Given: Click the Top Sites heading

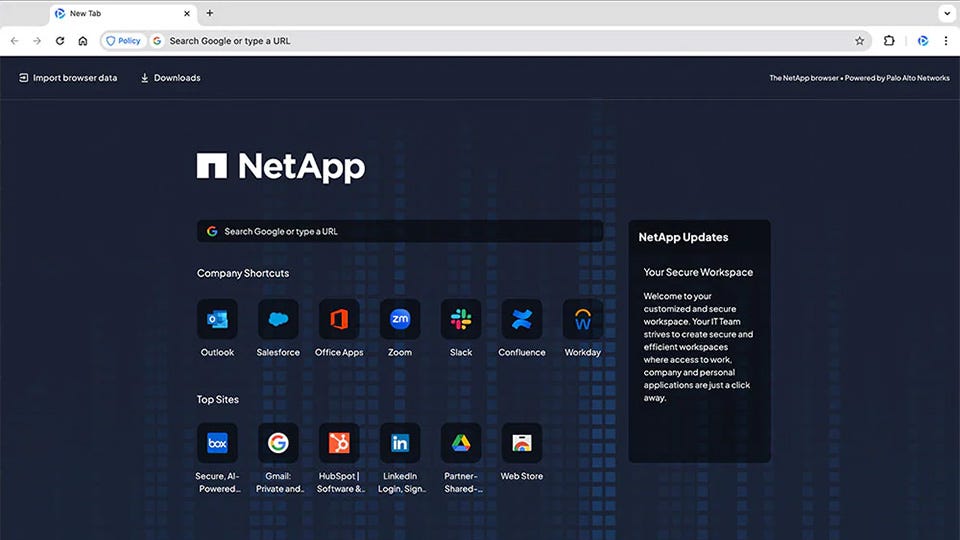Looking at the screenshot, I should (x=217, y=399).
